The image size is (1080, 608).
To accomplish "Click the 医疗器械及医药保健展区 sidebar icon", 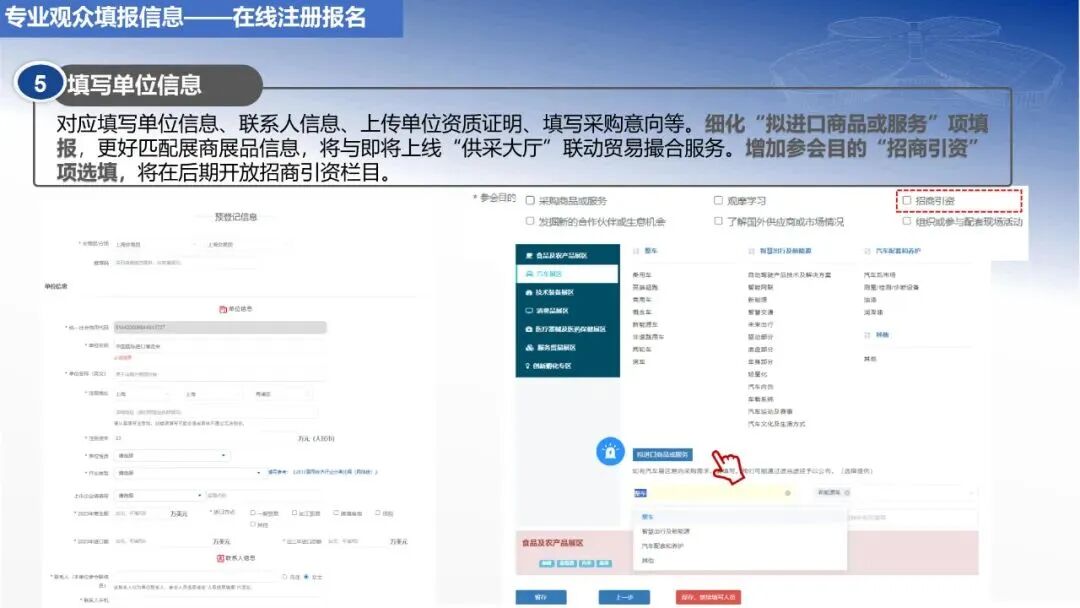I will 529,327.
